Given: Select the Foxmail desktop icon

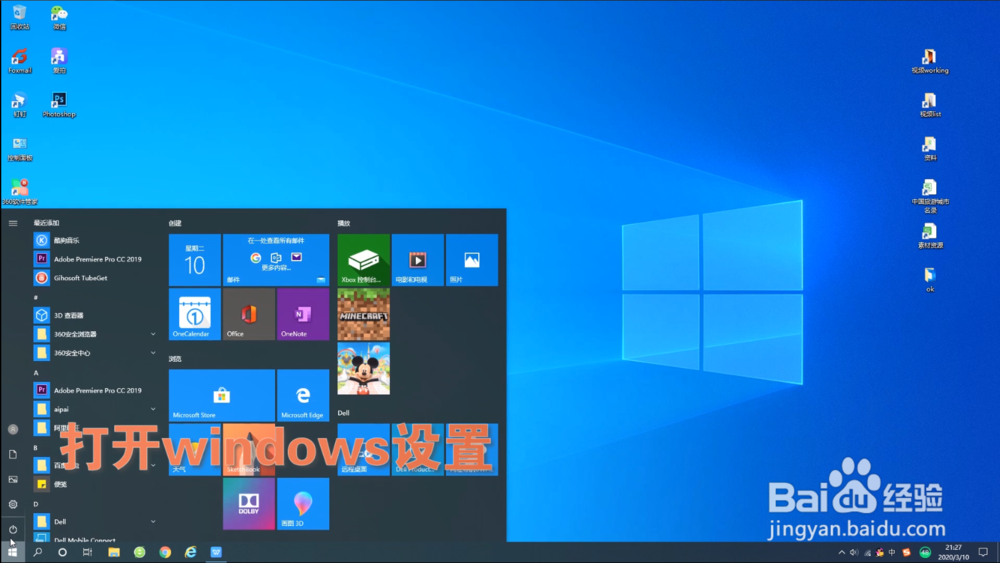Looking at the screenshot, I should (20, 61).
